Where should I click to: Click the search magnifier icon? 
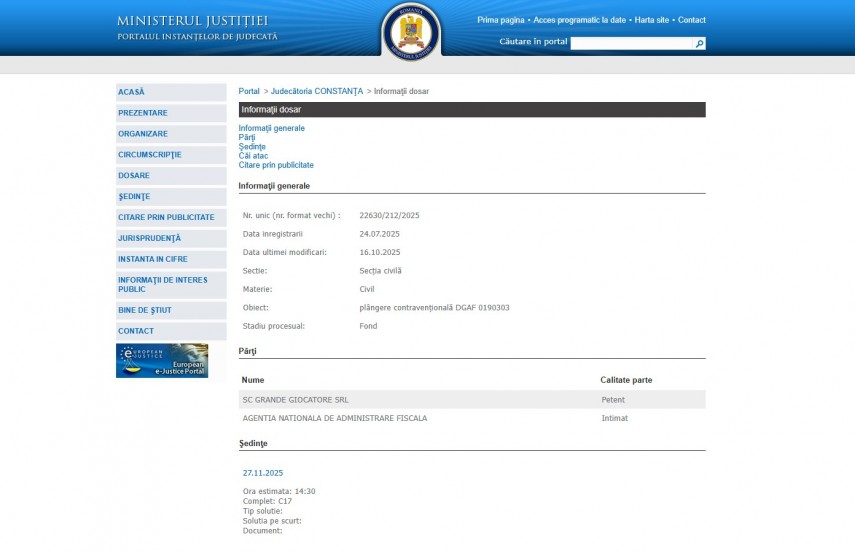tap(700, 43)
